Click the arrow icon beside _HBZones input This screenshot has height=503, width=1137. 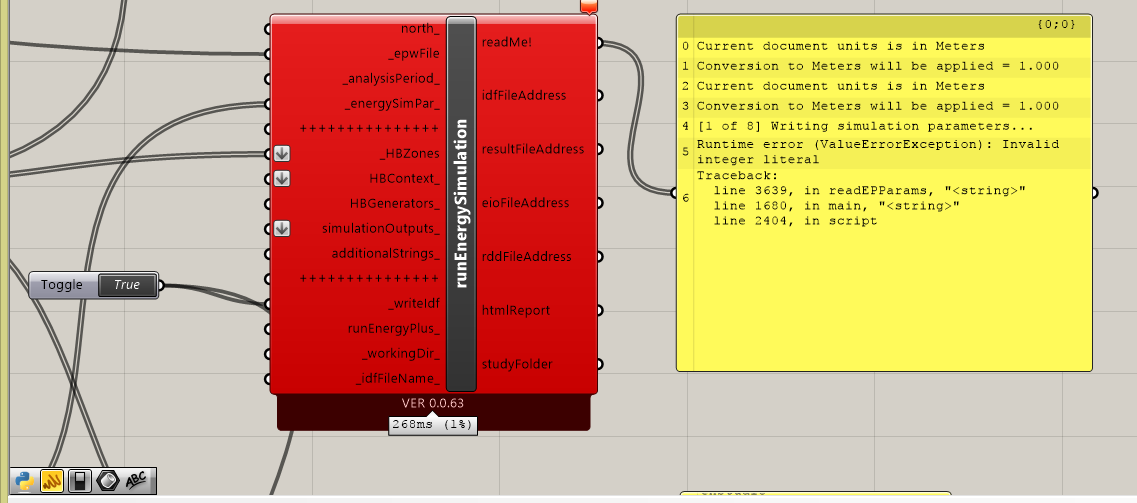click(x=281, y=154)
